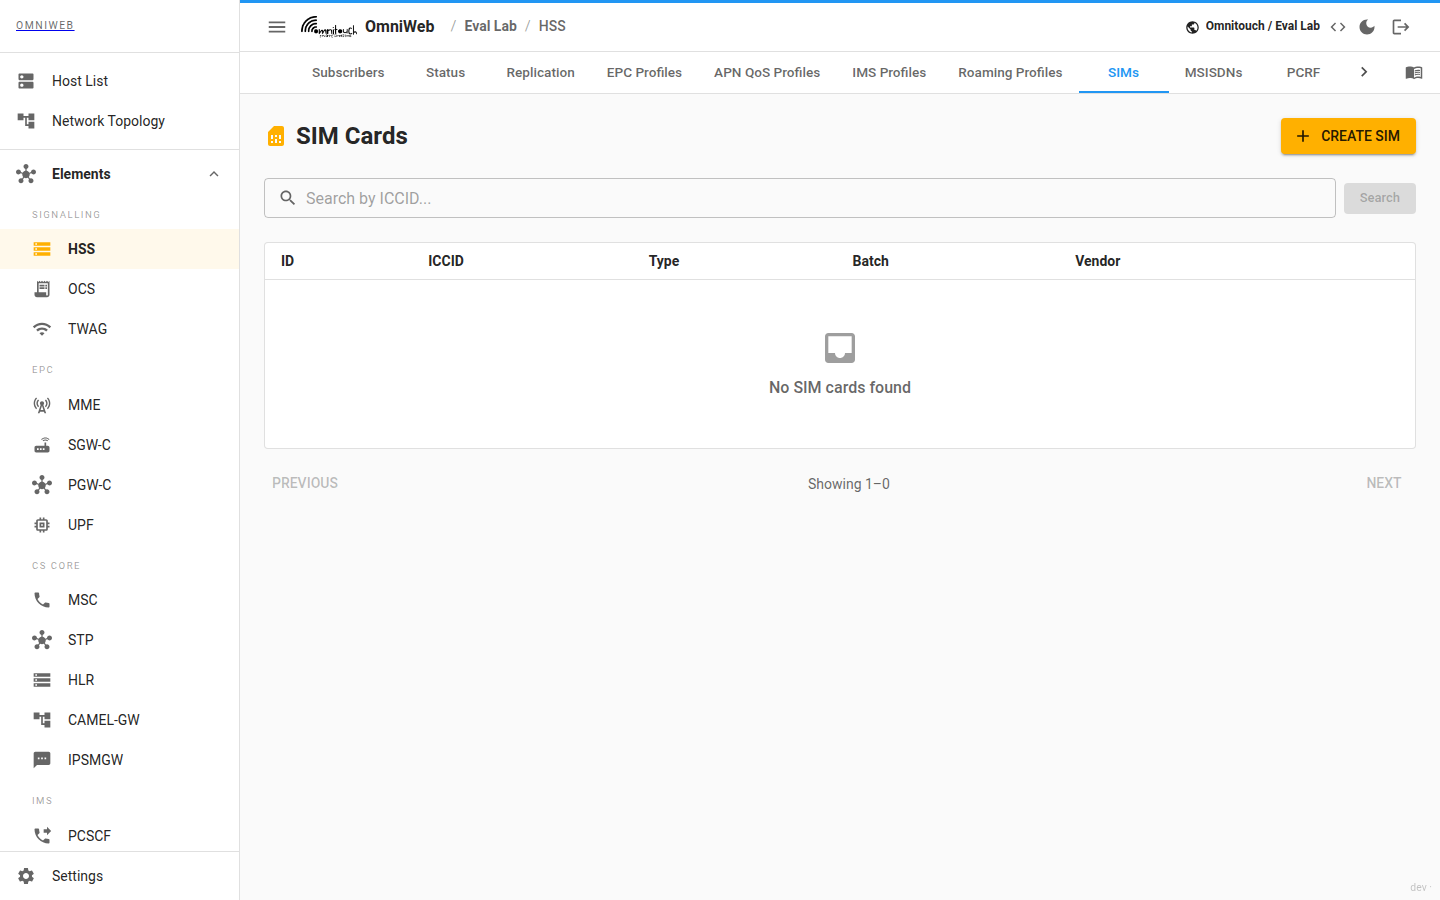Click the Vendor column header
This screenshot has height=900, width=1440.
[1097, 261]
